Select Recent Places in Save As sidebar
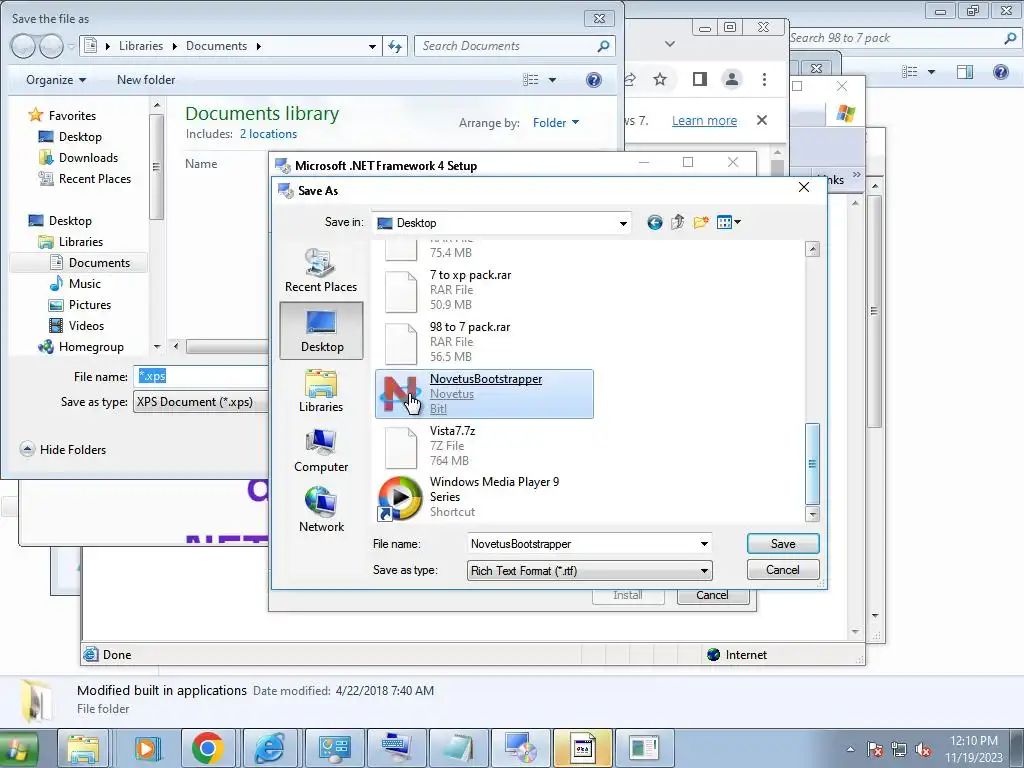This screenshot has width=1024, height=768. point(321,270)
